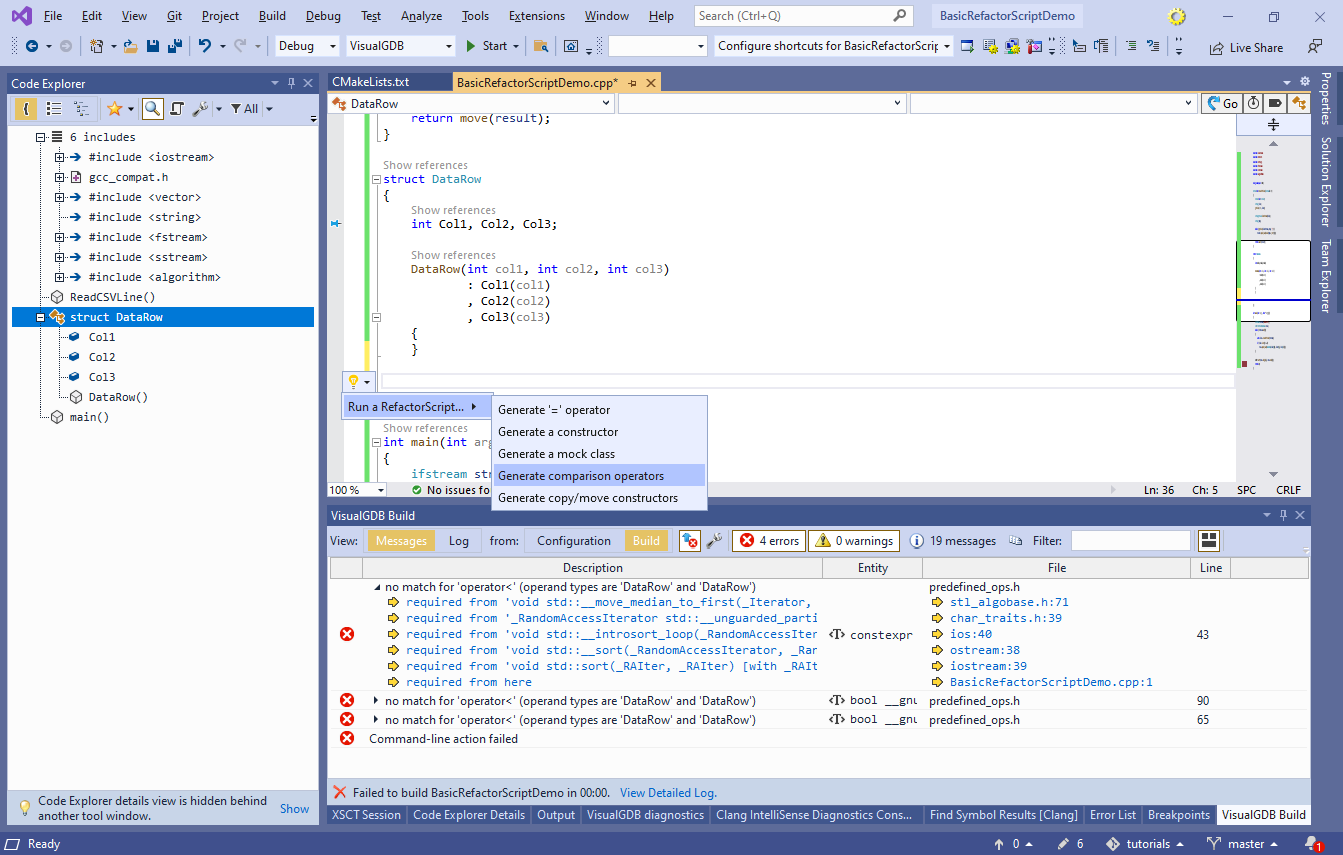Toggle the Log view button
Screen dimensions: 1343x855
(x=459, y=541)
